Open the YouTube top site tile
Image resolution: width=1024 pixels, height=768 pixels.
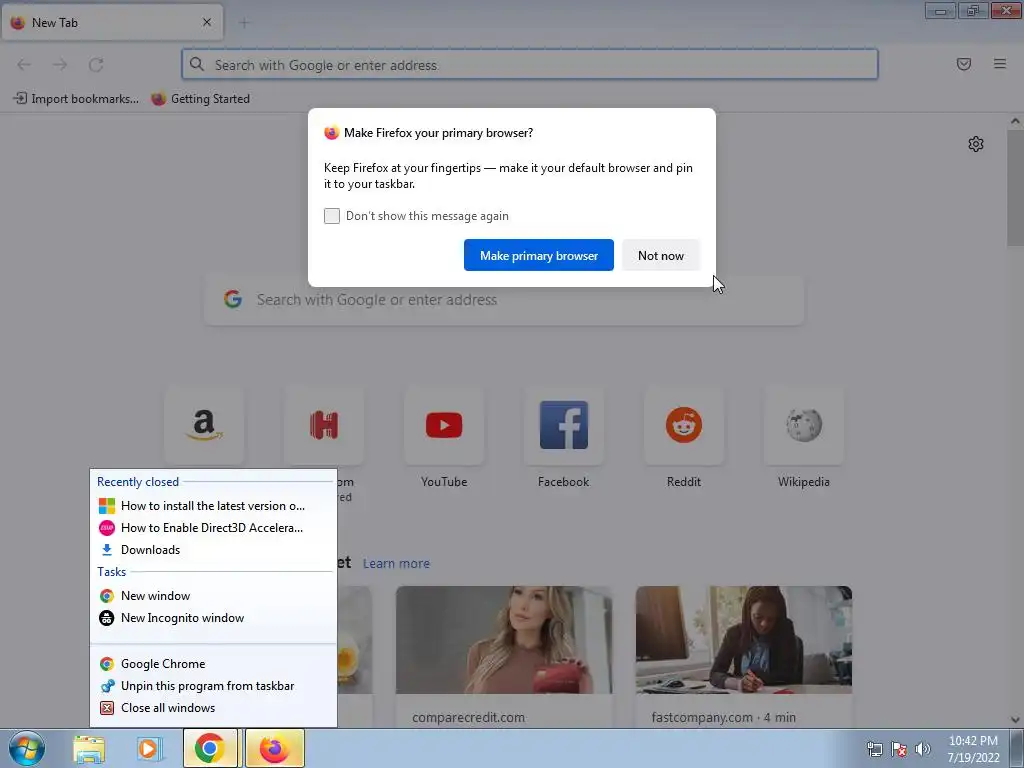pos(444,425)
